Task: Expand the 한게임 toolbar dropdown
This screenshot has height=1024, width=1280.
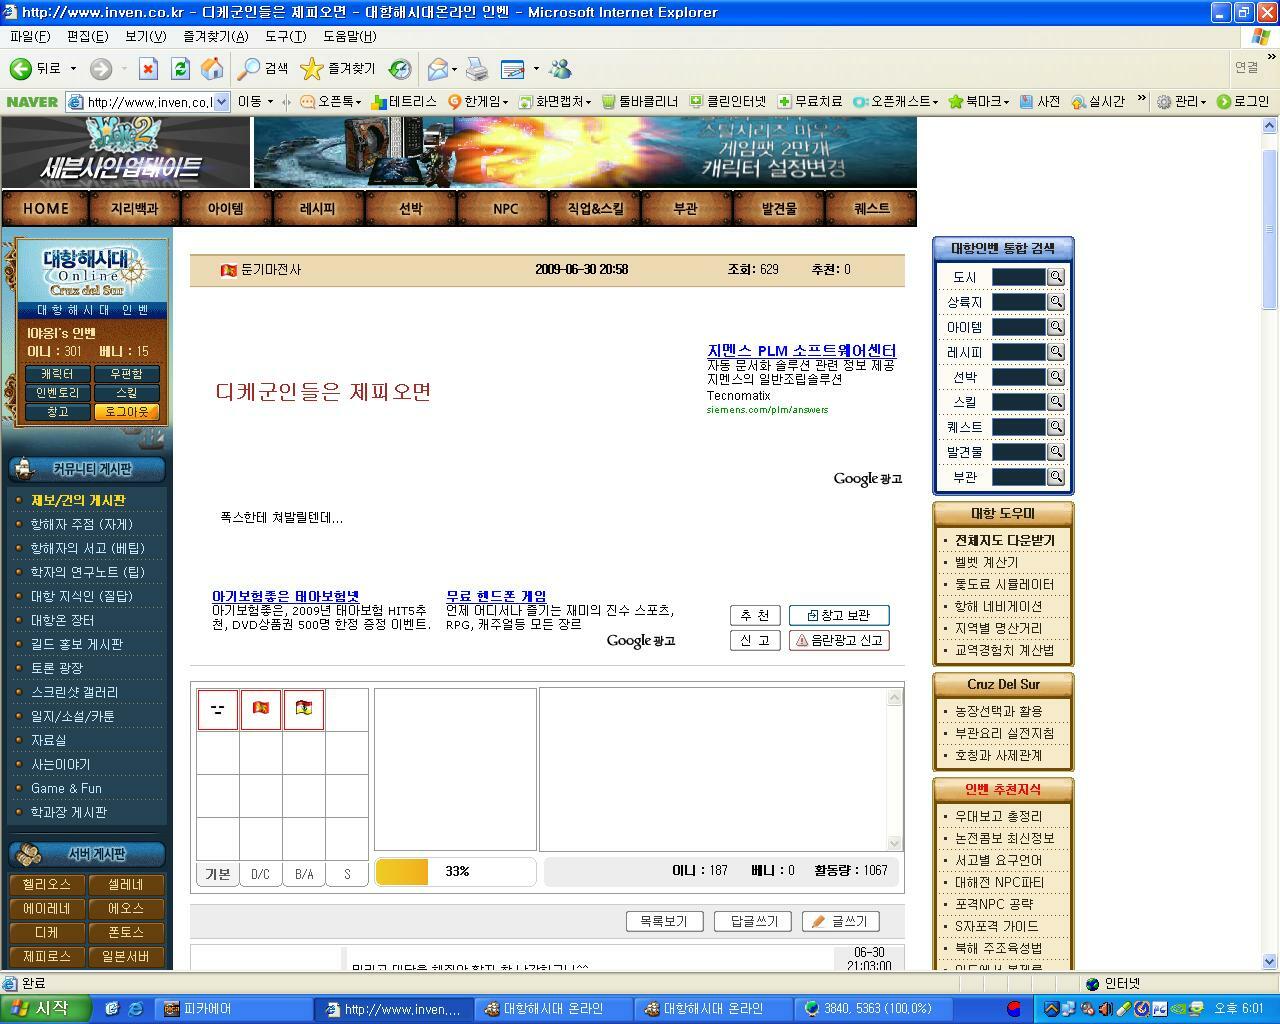Action: point(506,102)
